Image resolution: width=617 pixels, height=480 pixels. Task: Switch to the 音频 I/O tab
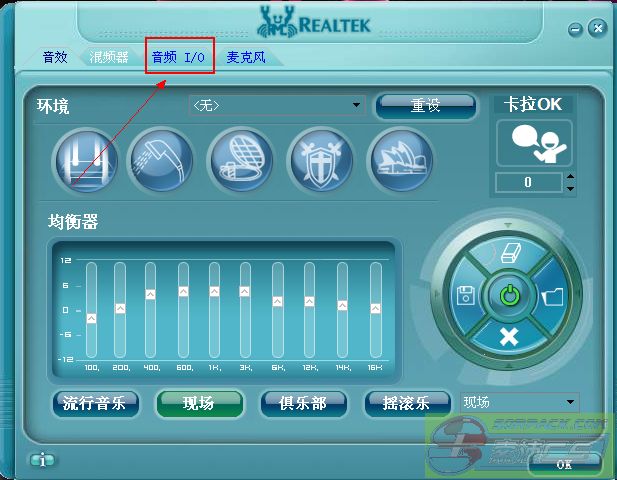[x=179, y=58]
